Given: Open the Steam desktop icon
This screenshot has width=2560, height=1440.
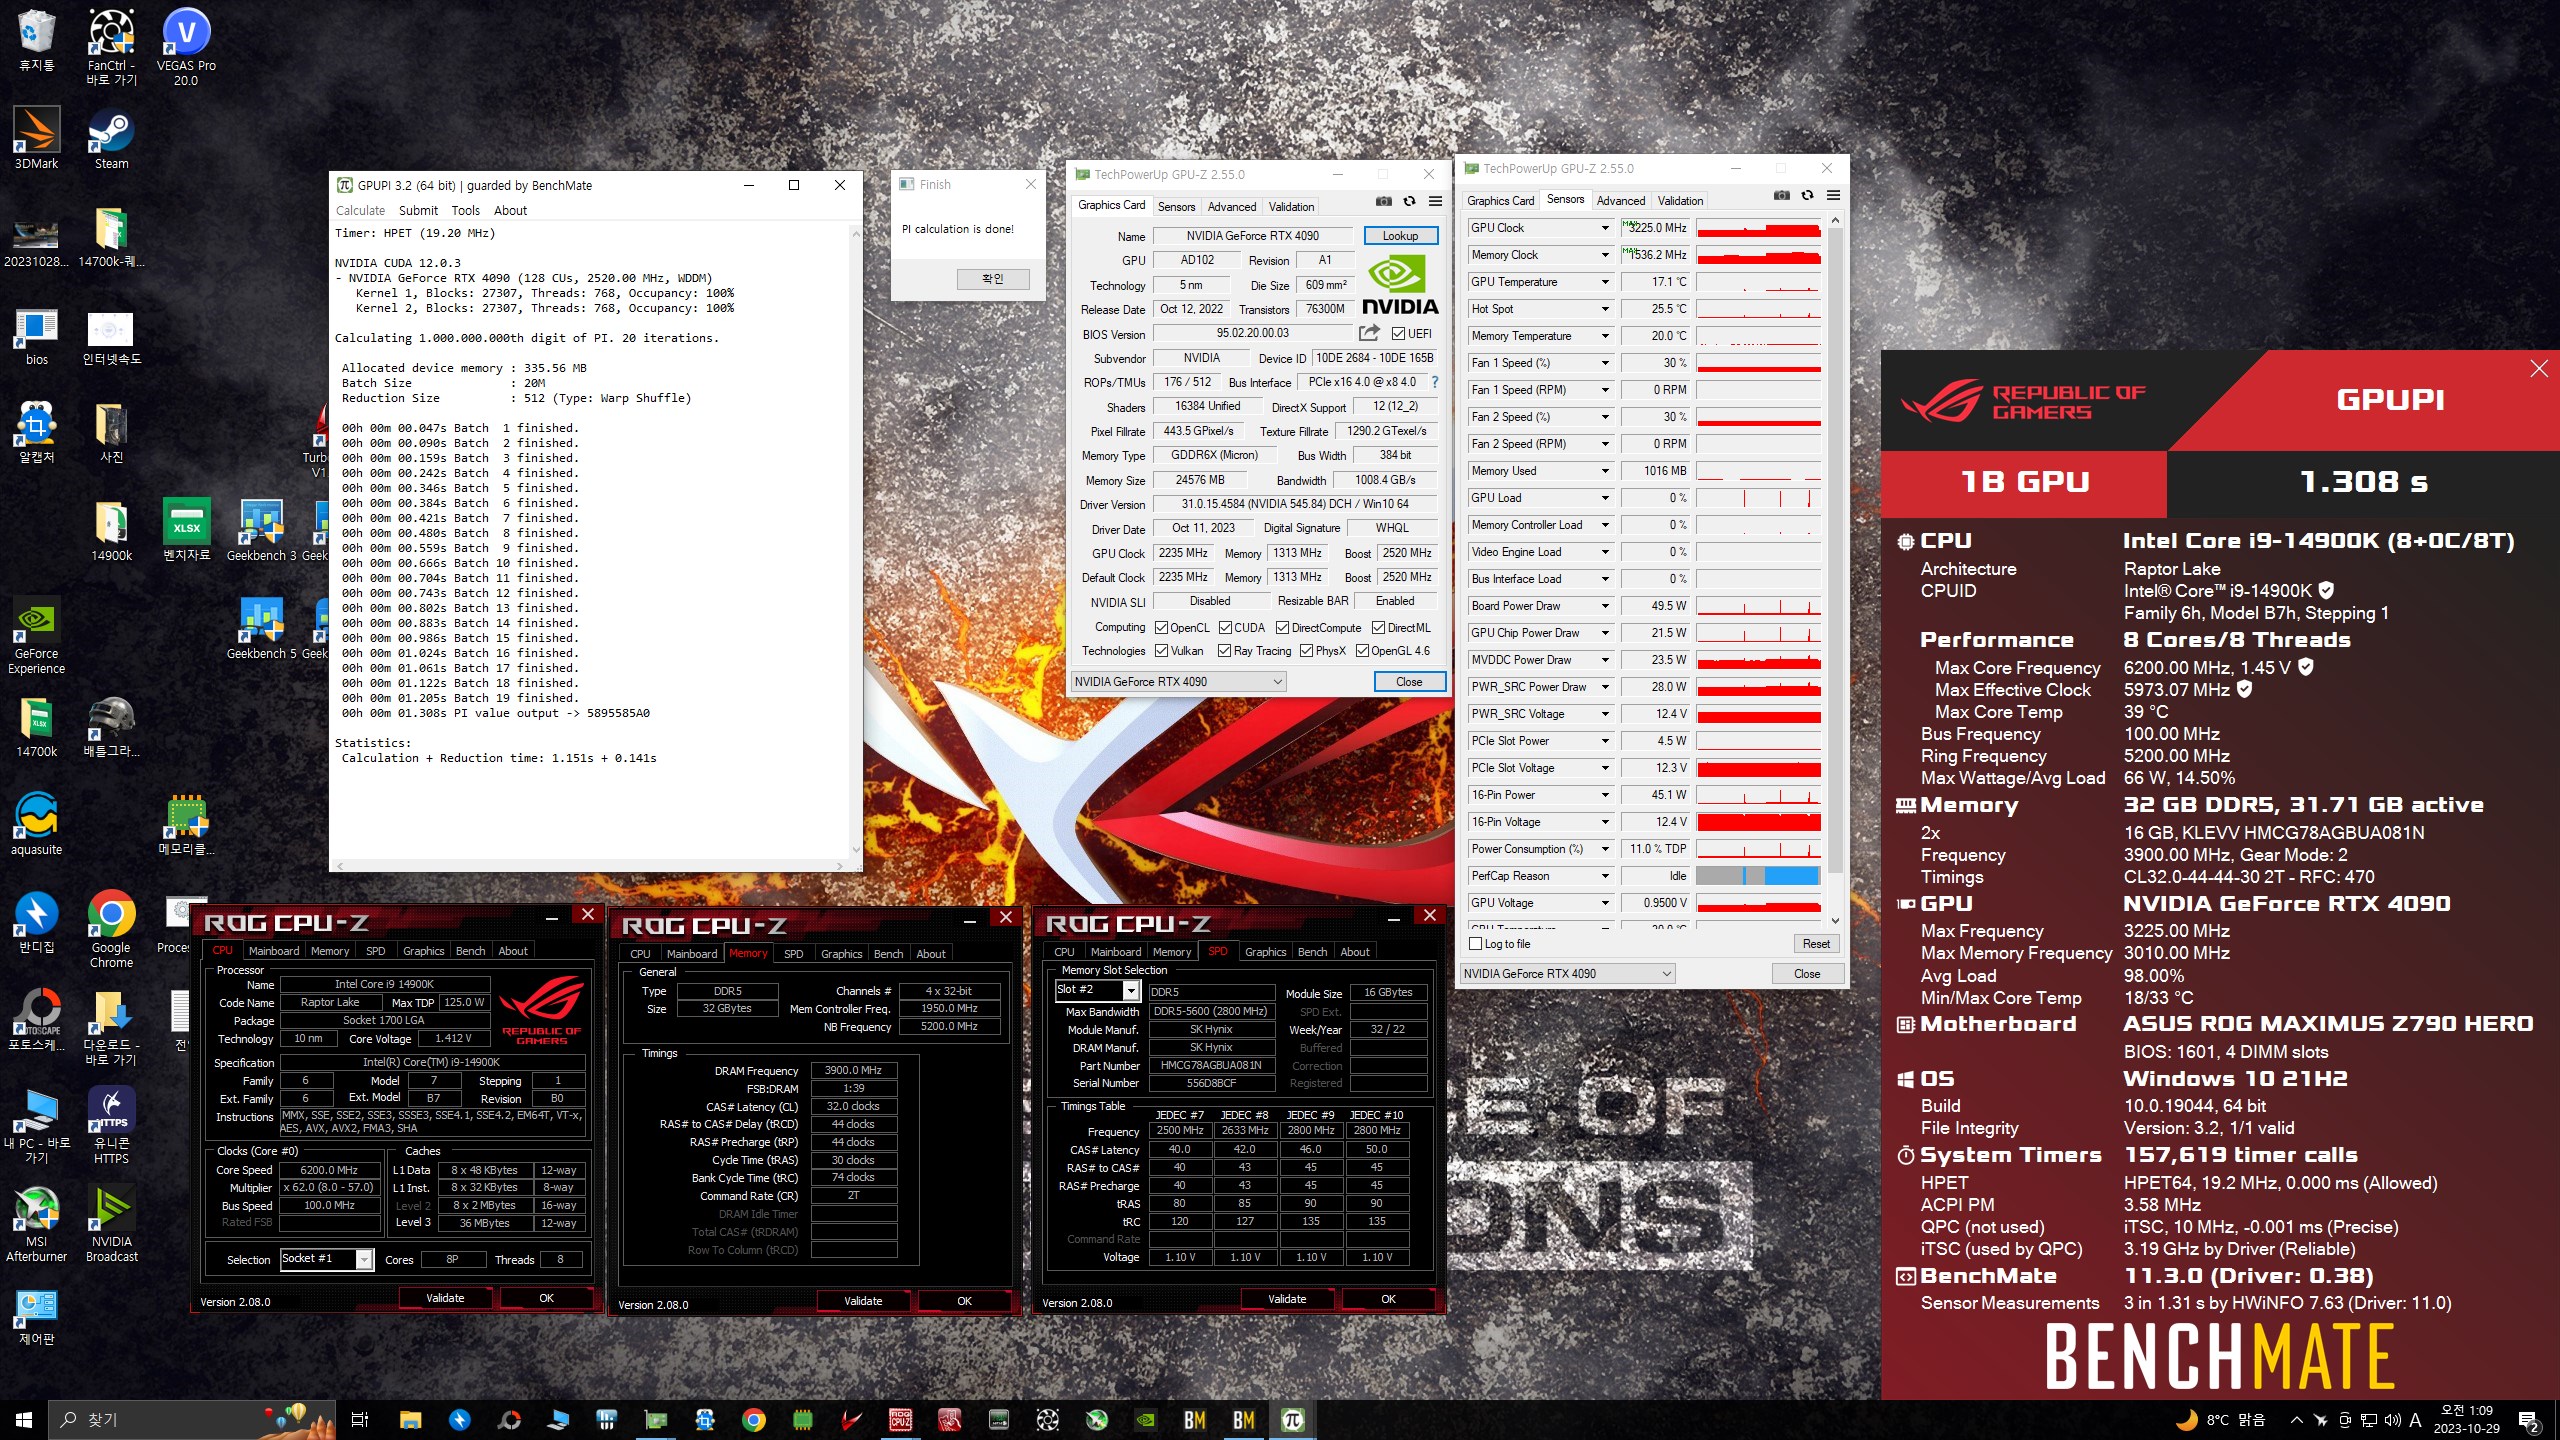Looking at the screenshot, I should pos(111,138).
